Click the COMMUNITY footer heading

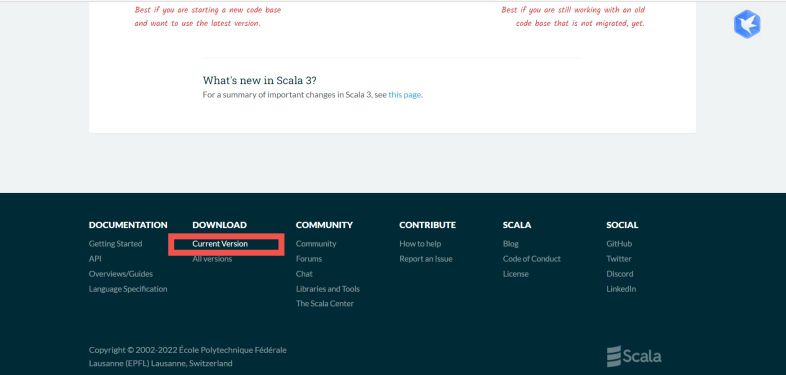(324, 225)
